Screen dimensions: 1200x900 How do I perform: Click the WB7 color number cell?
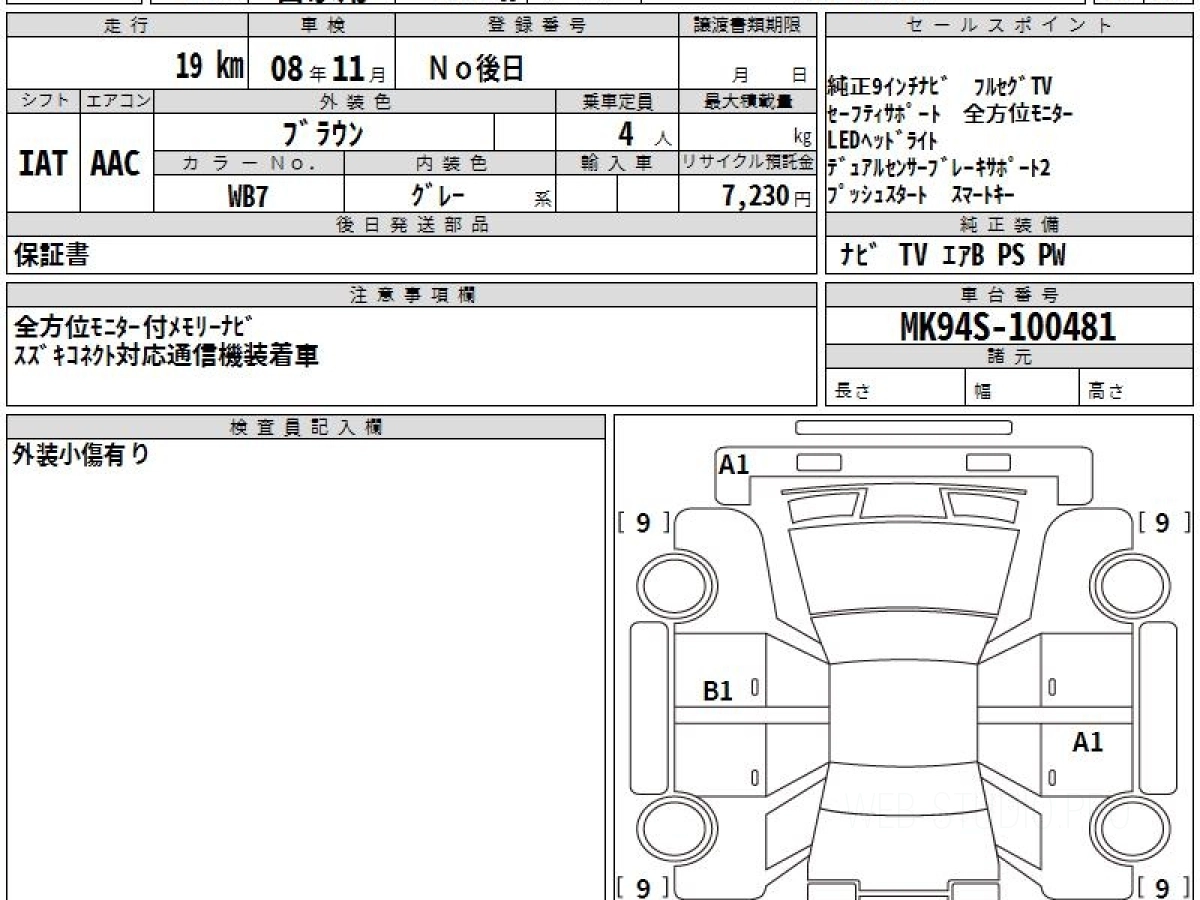(x=248, y=195)
